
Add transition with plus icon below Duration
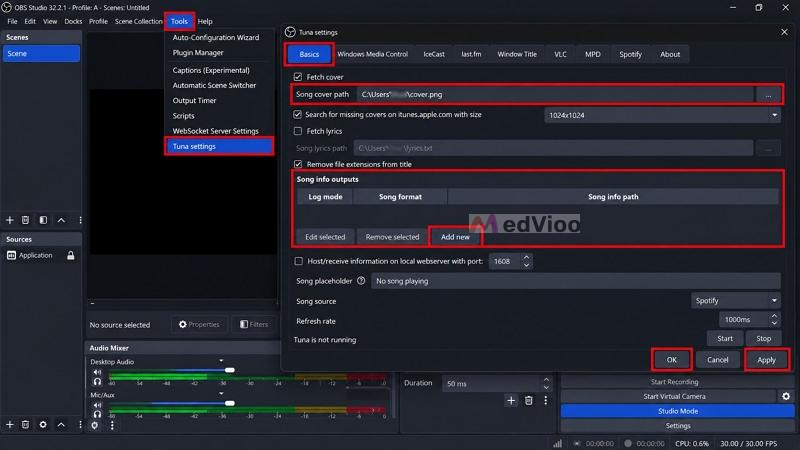coord(511,401)
